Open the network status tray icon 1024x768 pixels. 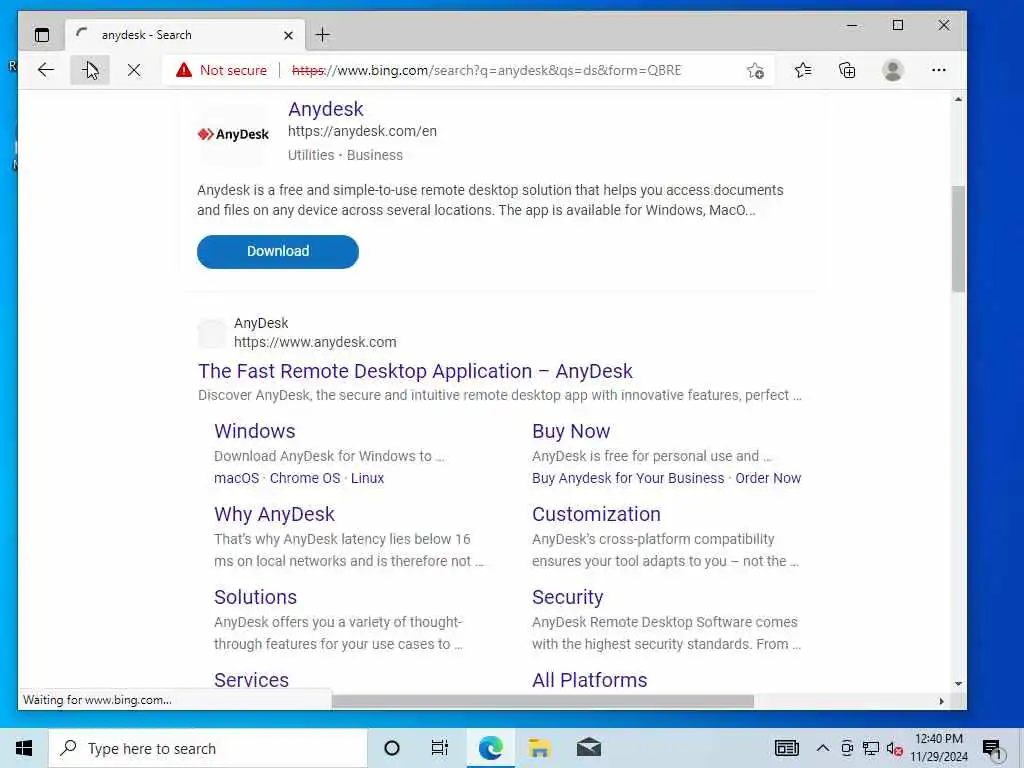point(871,748)
